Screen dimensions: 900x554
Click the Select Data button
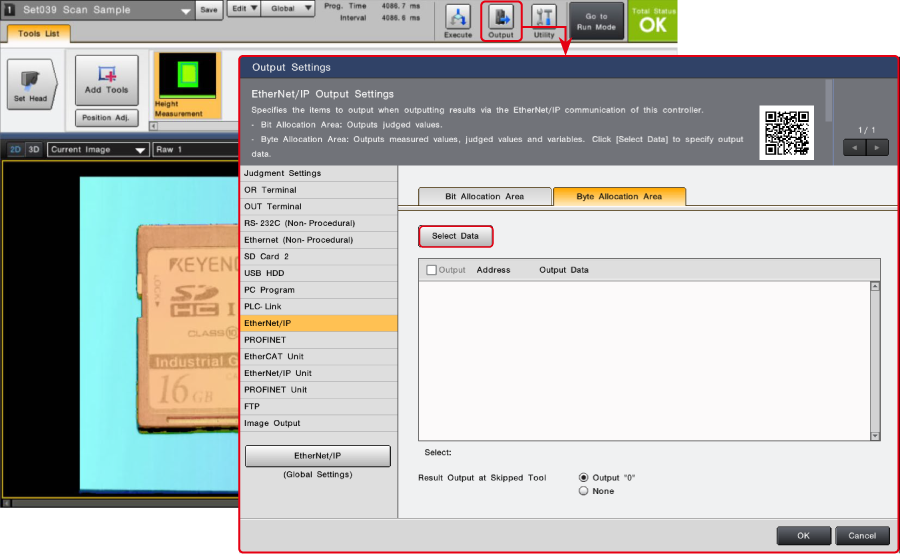click(x=455, y=236)
